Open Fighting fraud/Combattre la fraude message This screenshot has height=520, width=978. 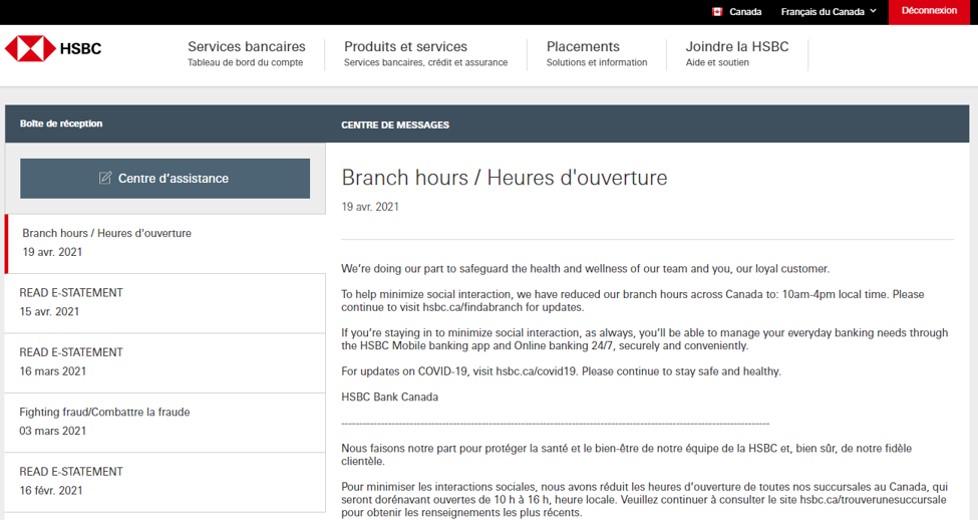pos(165,422)
